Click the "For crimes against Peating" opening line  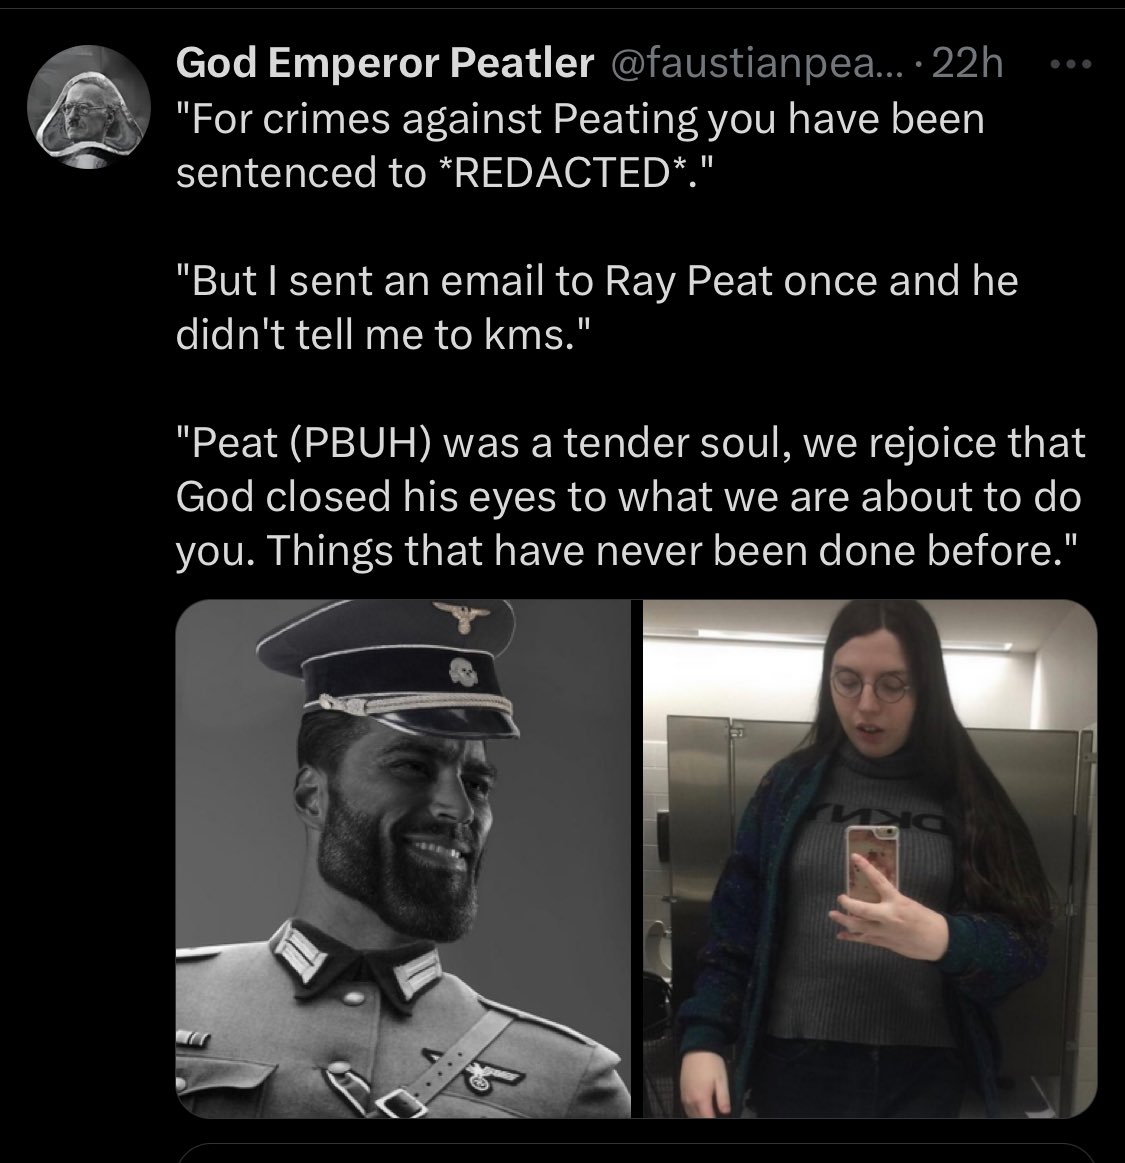click(x=581, y=119)
